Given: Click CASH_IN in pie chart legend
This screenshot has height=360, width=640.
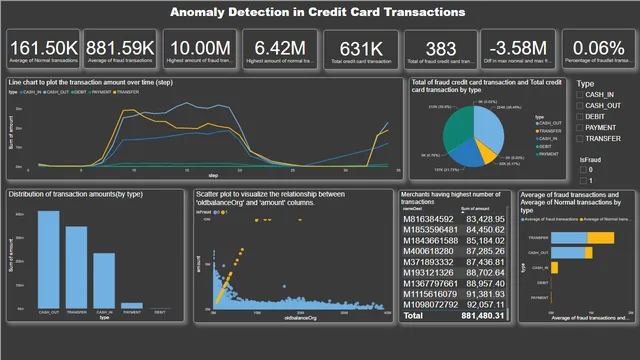Looking at the screenshot, I should coord(547,139).
